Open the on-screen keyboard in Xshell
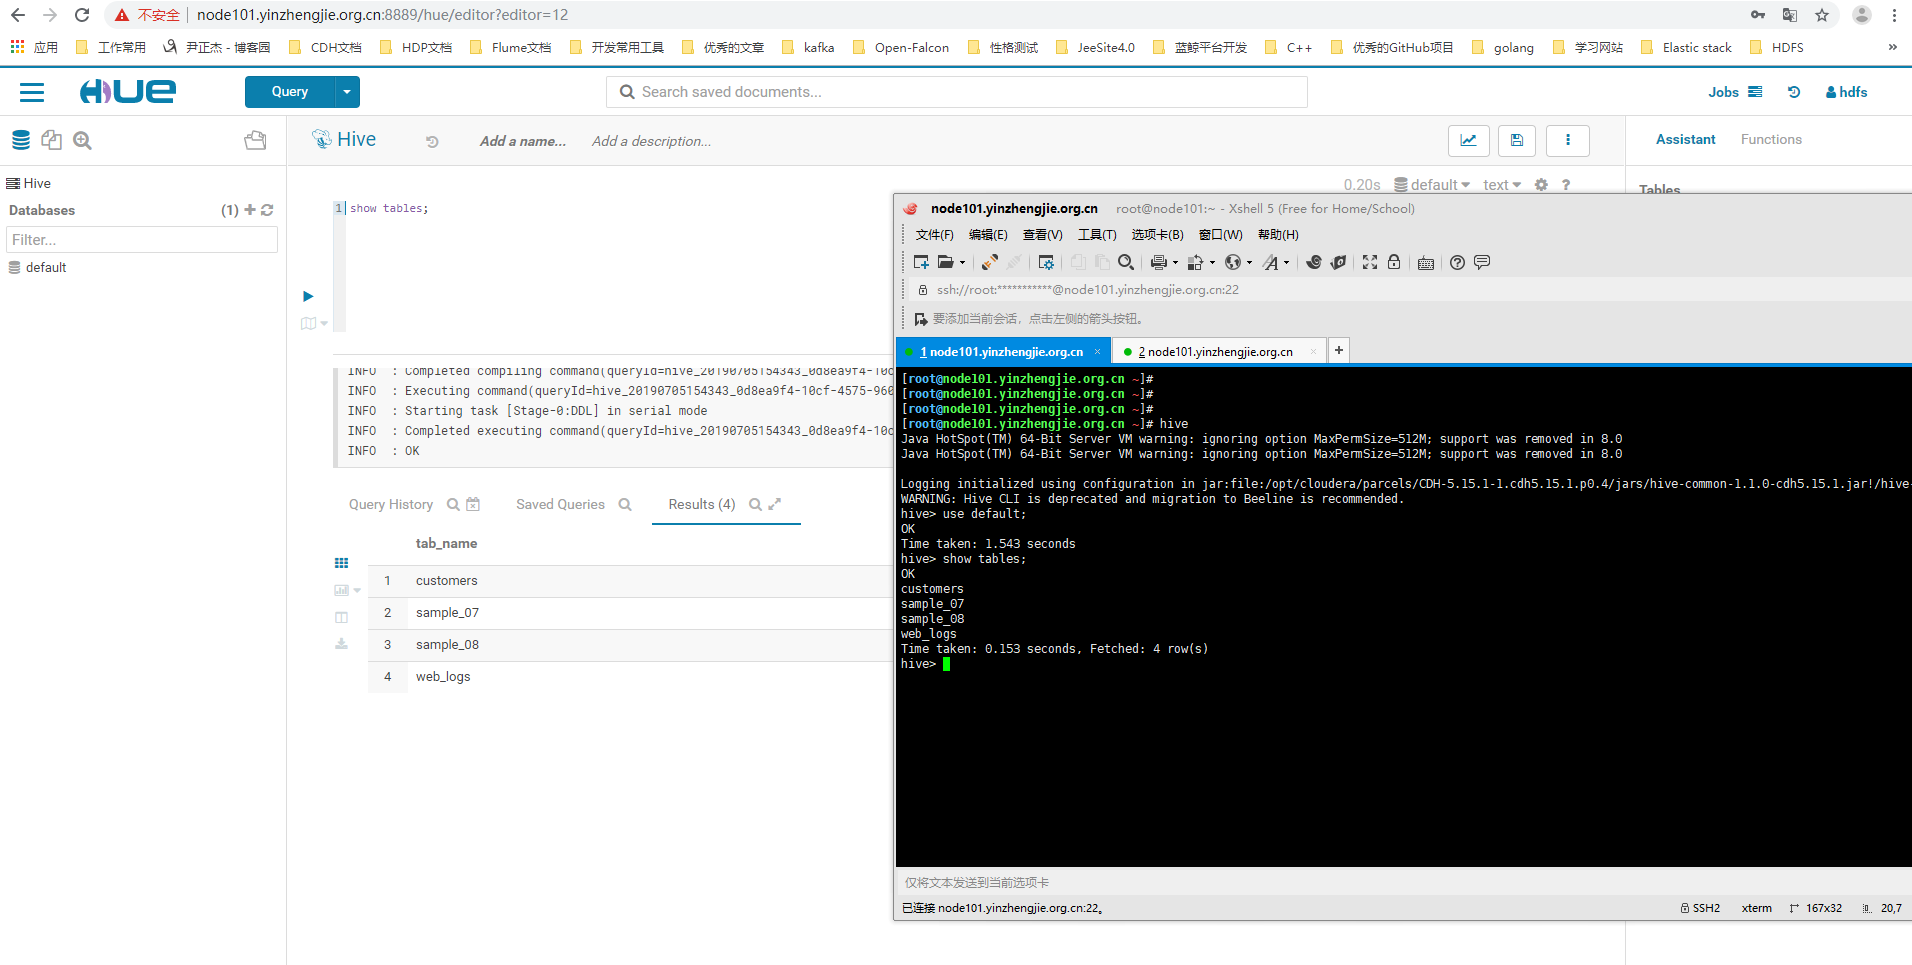Screen dimensions: 1912x965 pos(1425,262)
